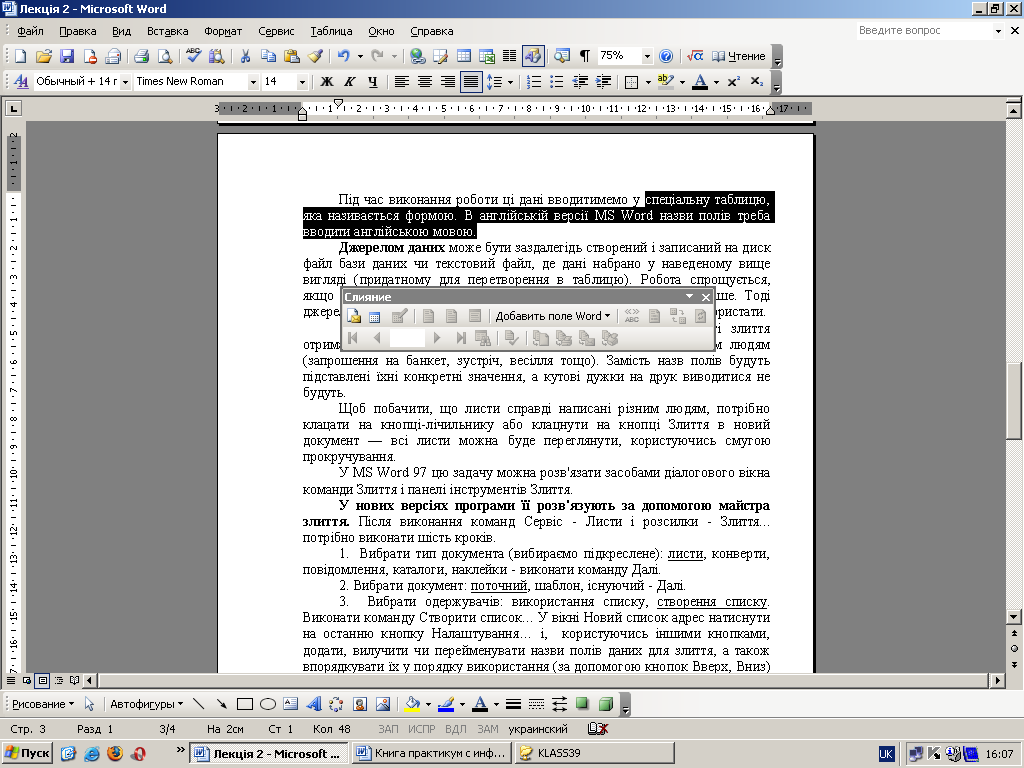Apply subscript formatting
This screenshot has height=768, width=1024.
click(756, 82)
